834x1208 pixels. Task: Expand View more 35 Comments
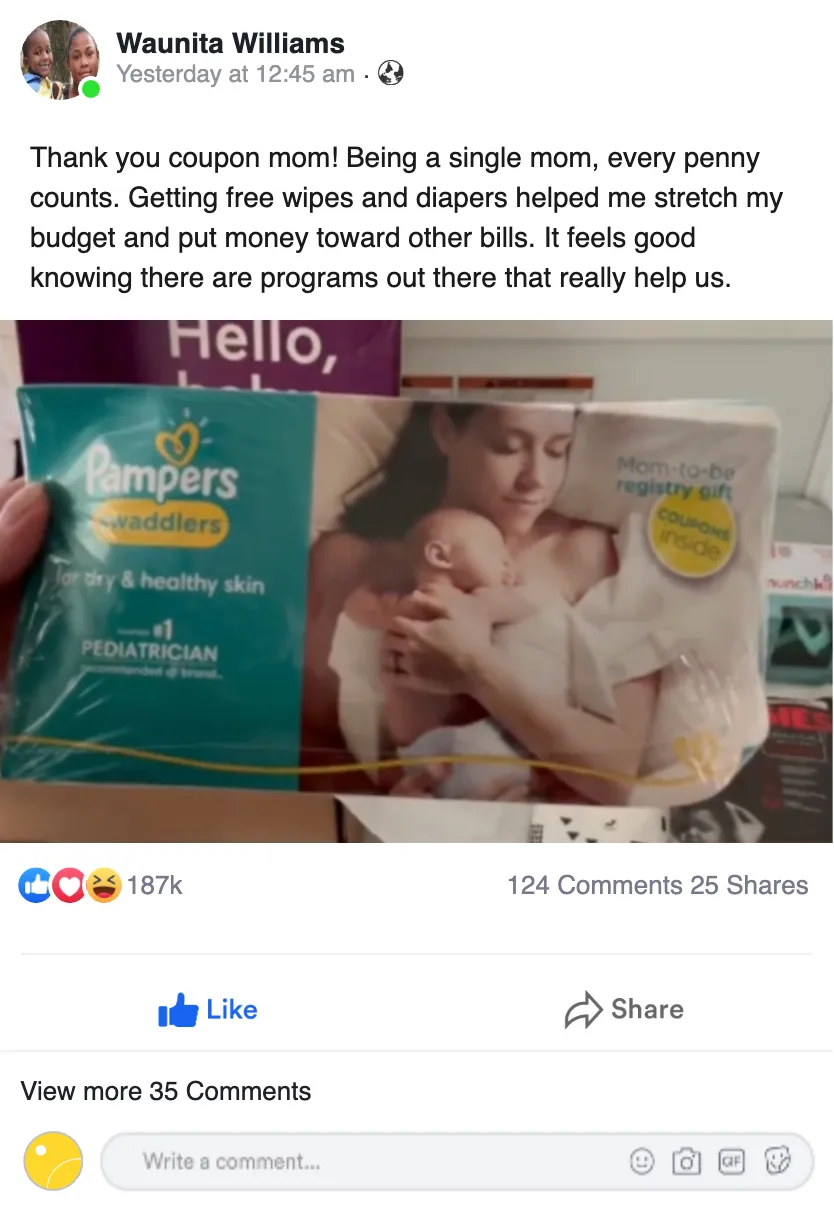[x=166, y=1091]
